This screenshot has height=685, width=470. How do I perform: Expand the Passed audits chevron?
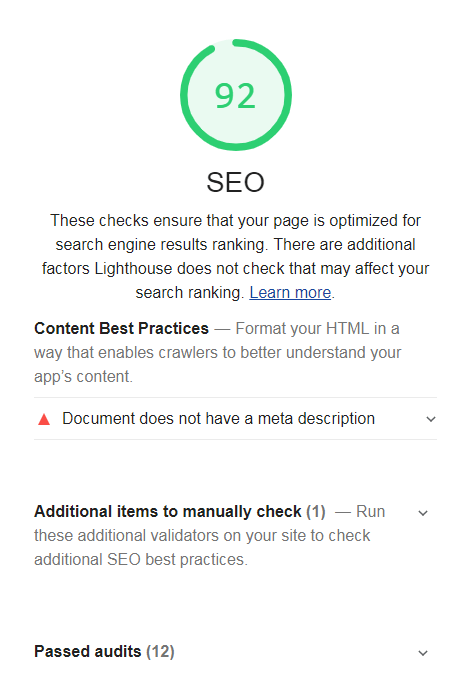tap(423, 653)
